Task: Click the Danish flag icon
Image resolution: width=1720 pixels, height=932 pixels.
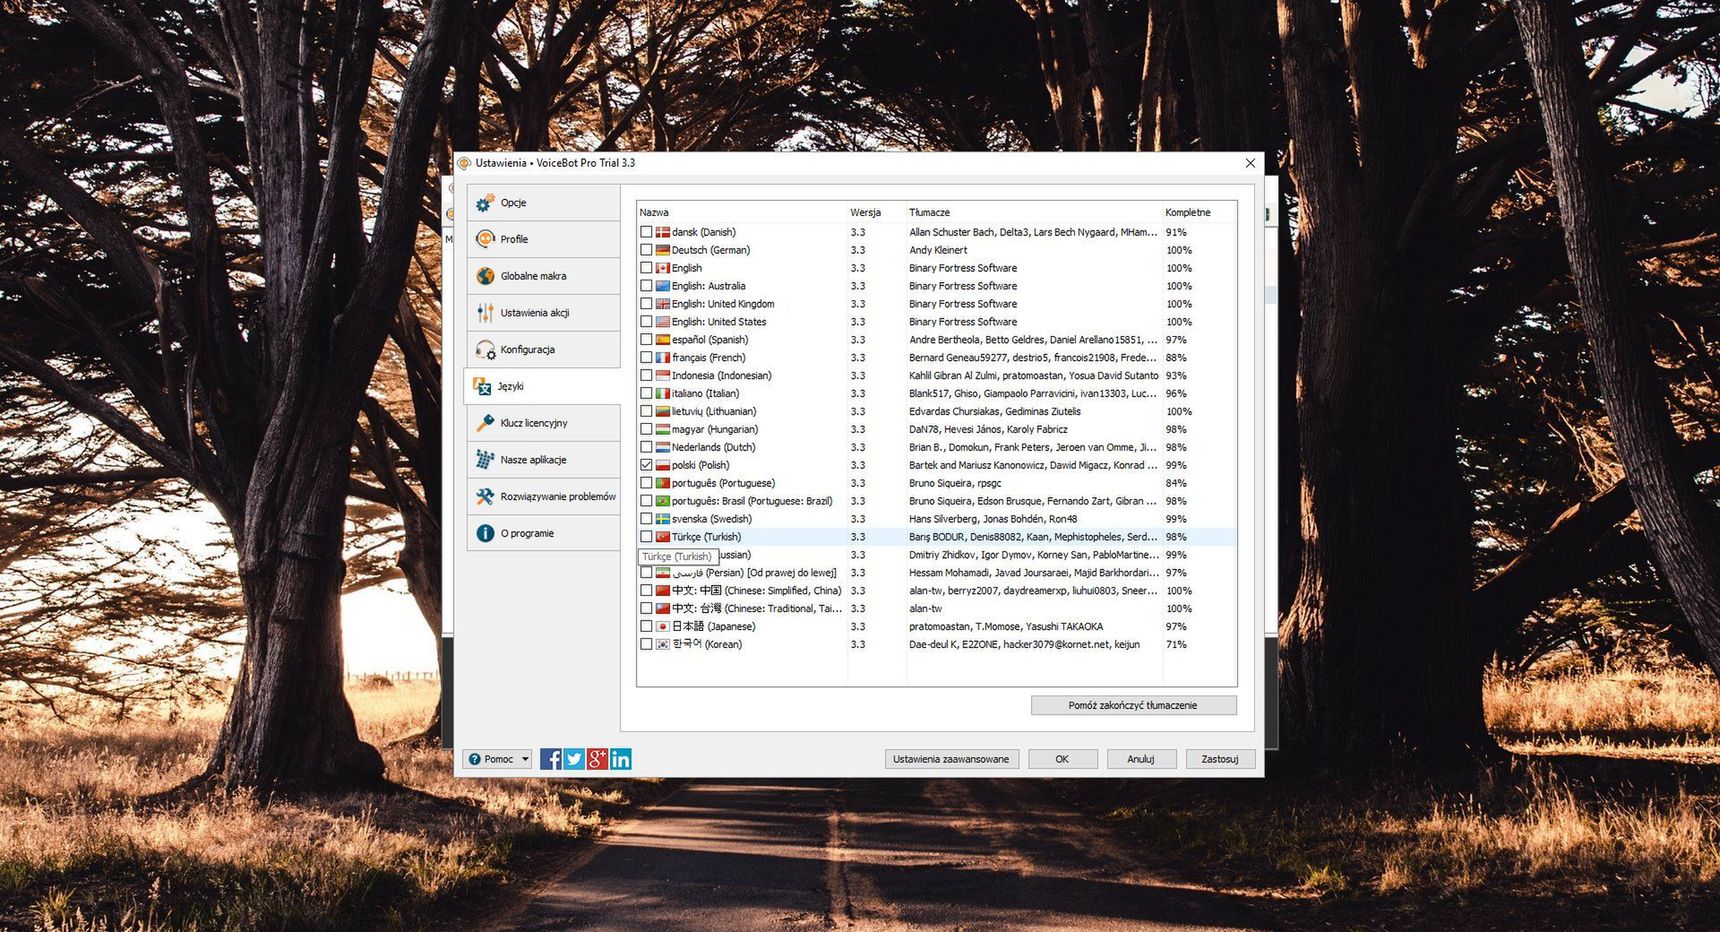Action: pos(662,232)
